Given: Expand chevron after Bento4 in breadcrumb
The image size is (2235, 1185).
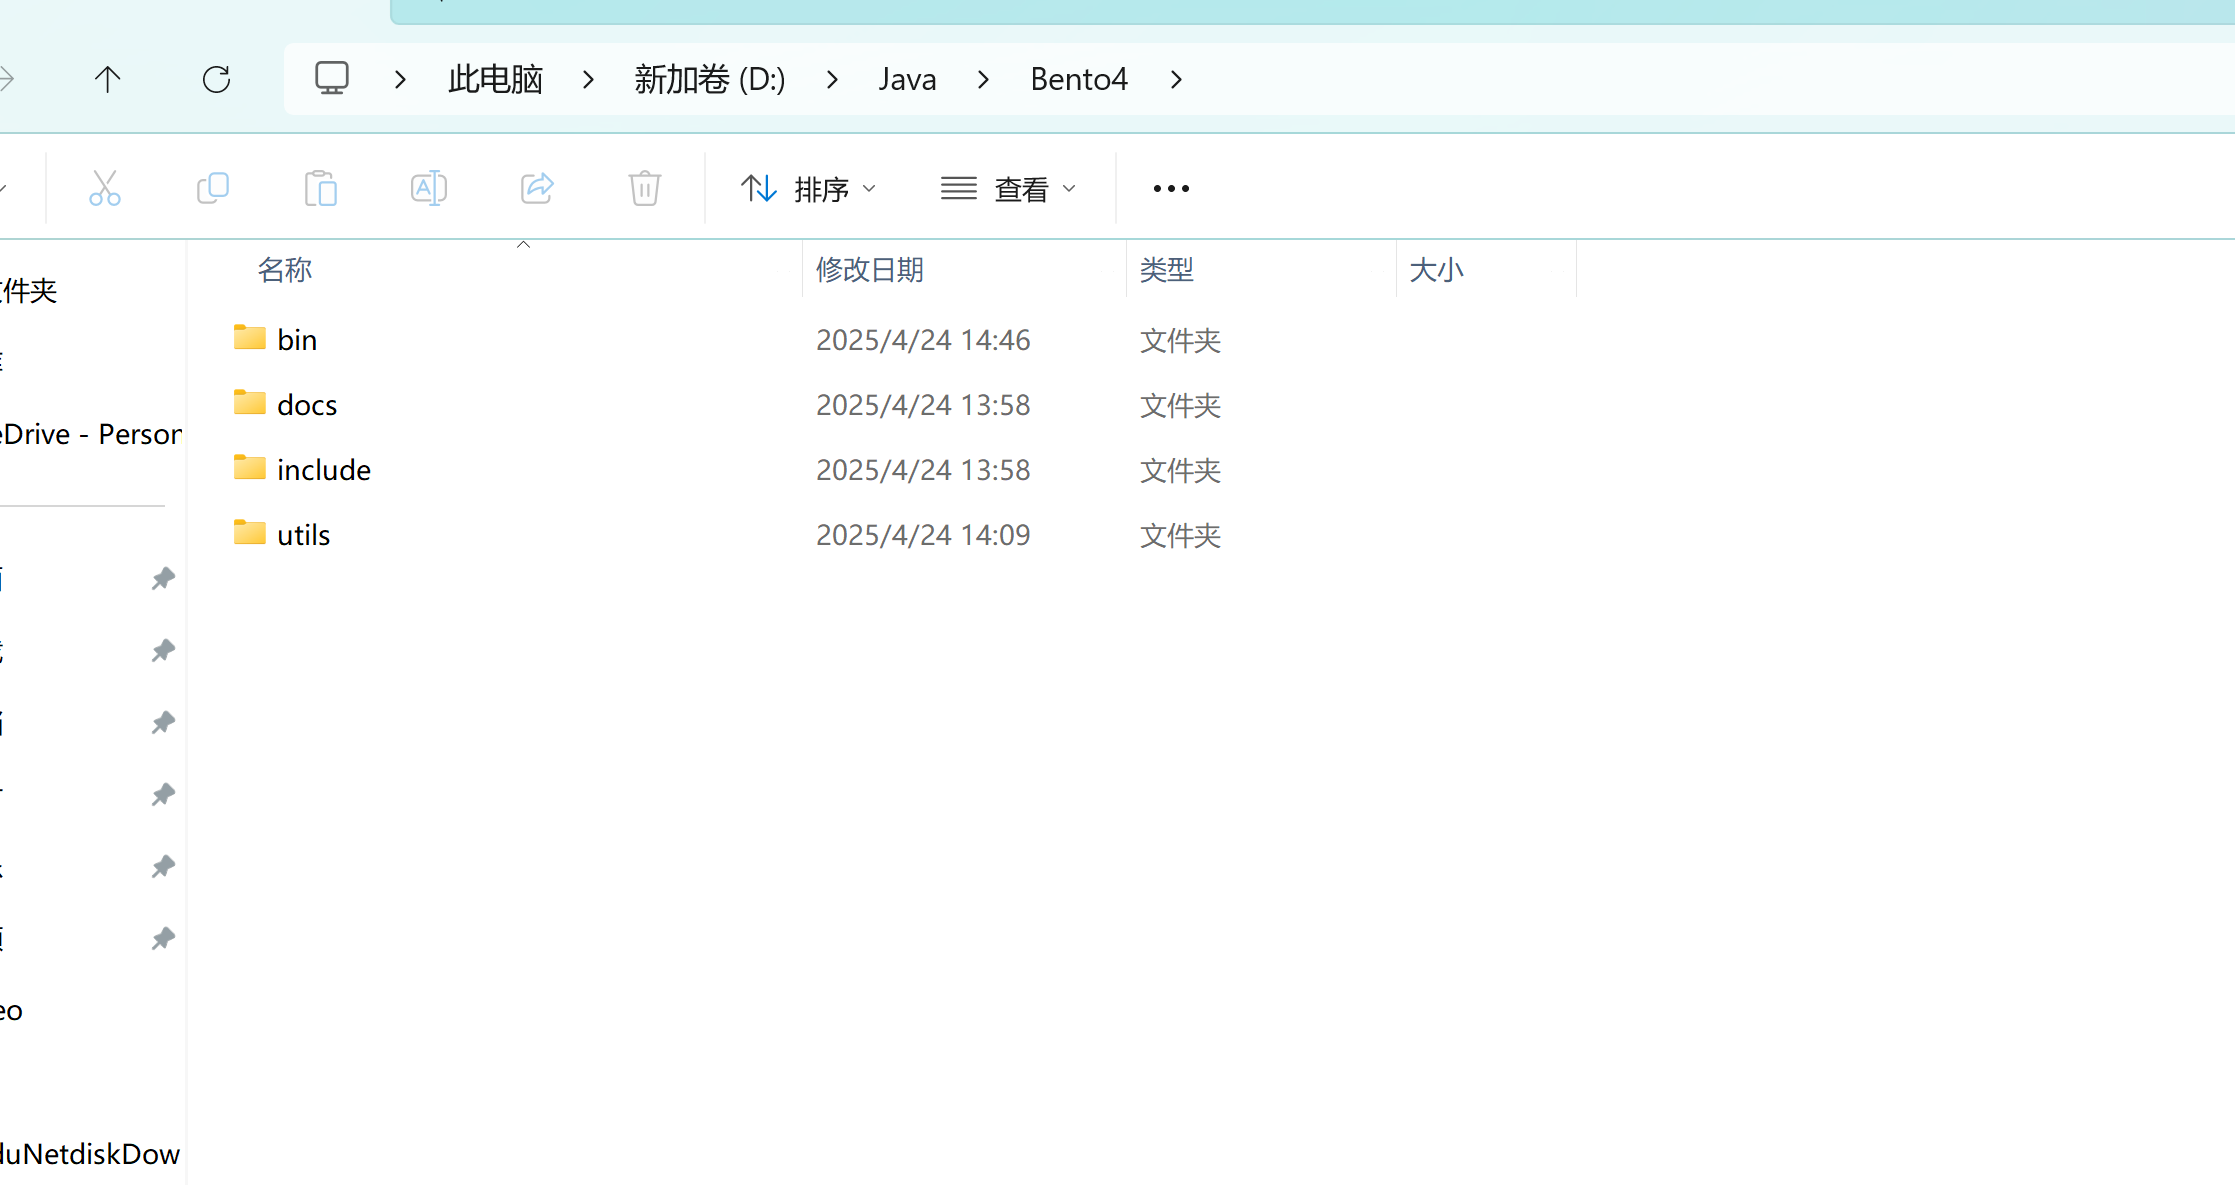Looking at the screenshot, I should point(1177,79).
